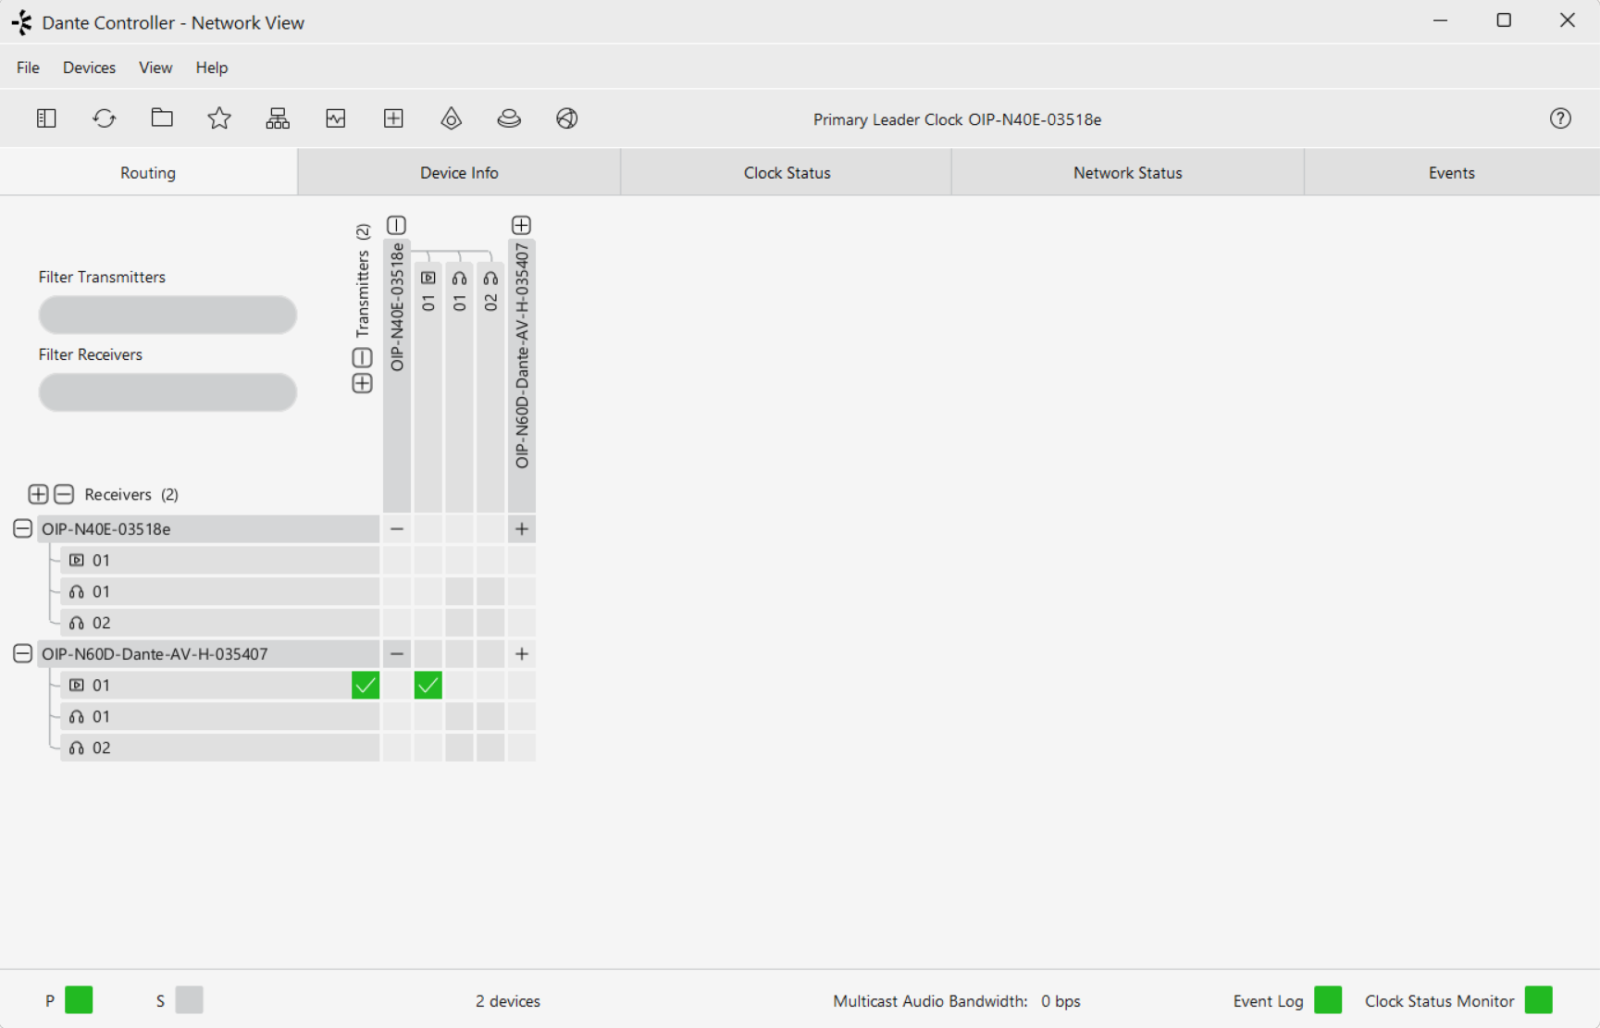Image resolution: width=1600 pixels, height=1028 pixels.
Task: Click the folder icon to load preset
Action: (162, 119)
